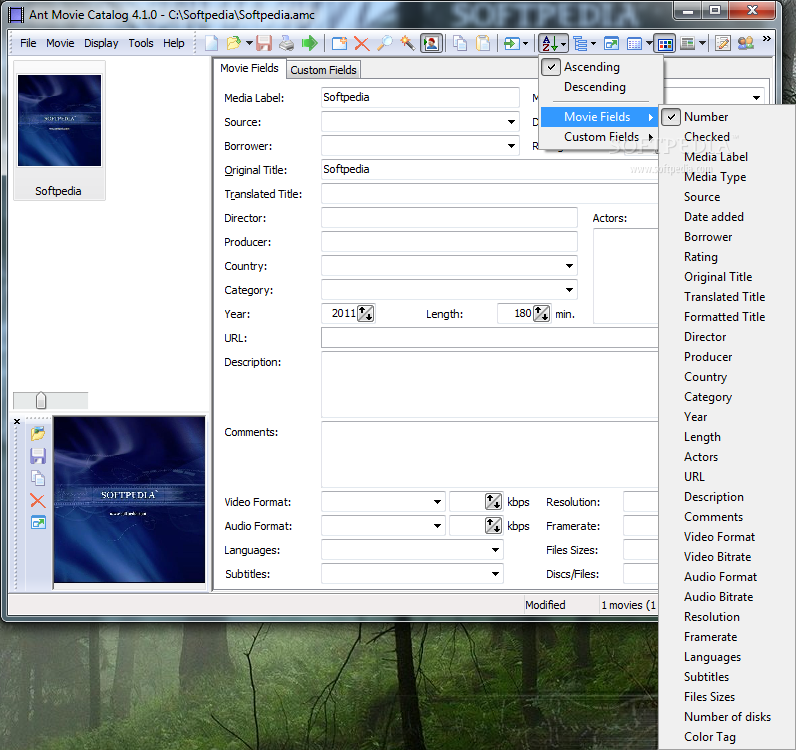Delete picture with red X in picture panel
Image resolution: width=796 pixels, height=750 pixels.
pos(38,501)
